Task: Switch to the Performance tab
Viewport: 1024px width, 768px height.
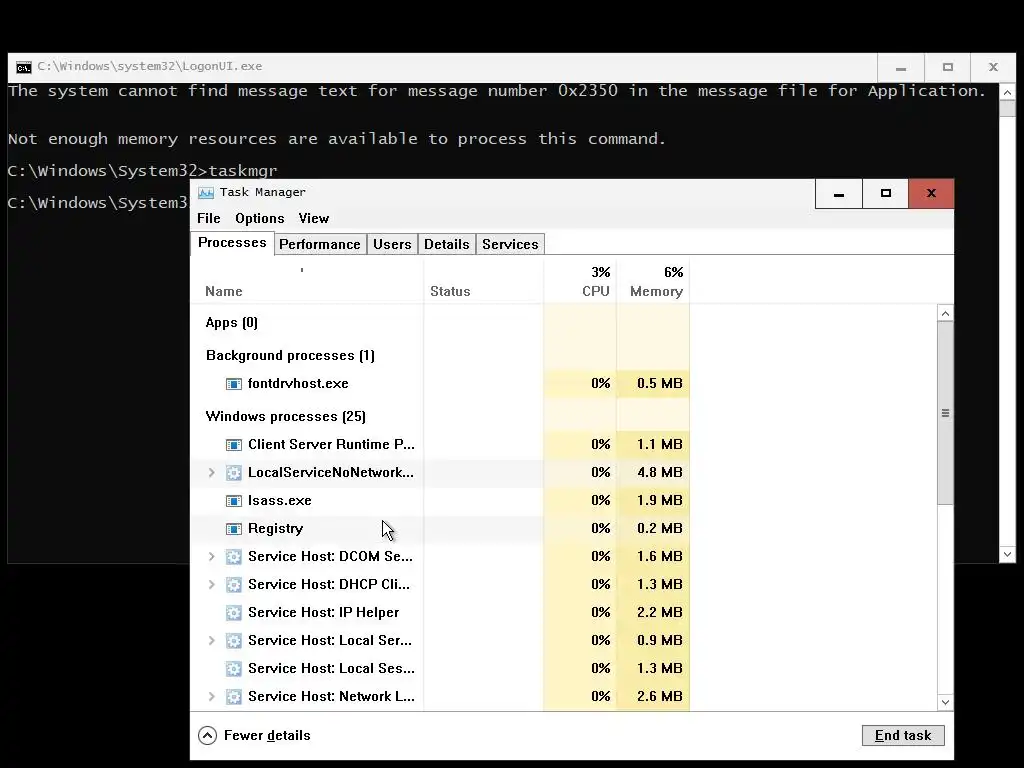Action: pos(319,244)
